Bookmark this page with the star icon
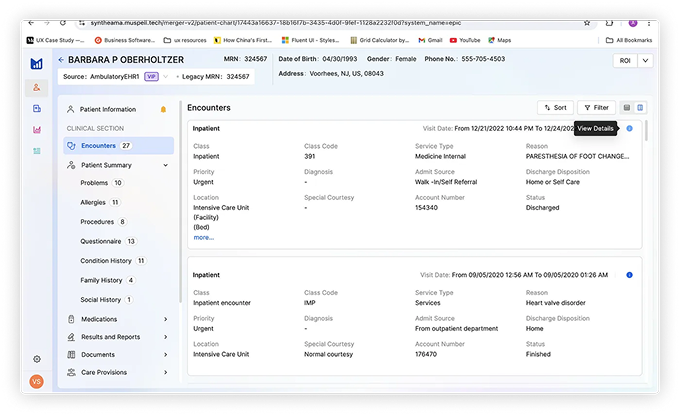The height and width of the screenshot is (416, 680). point(587,23)
